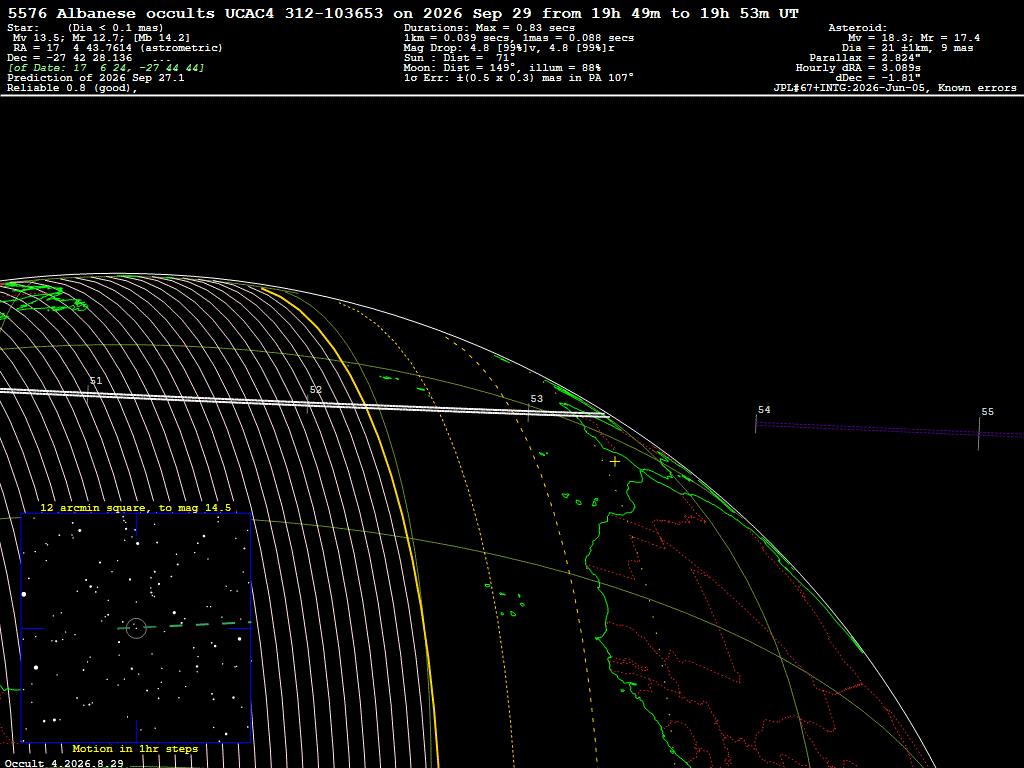This screenshot has width=1024, height=768.
Task: Click the green 'of Date' coordinates line
Action: click(106, 68)
